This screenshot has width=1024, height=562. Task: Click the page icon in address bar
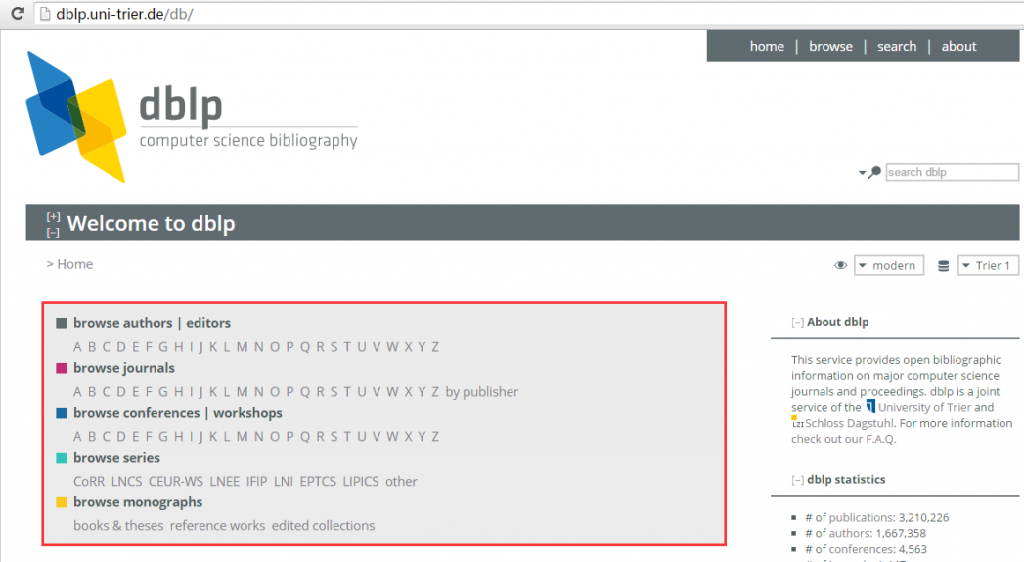pos(45,14)
